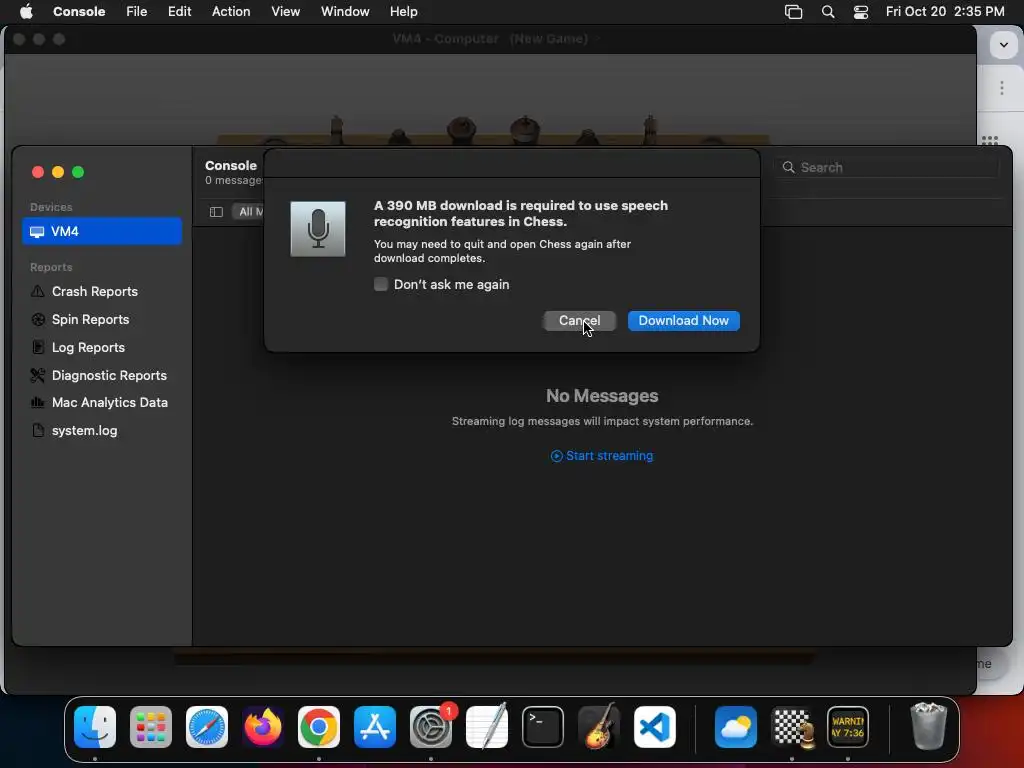This screenshot has width=1024, height=768.
Task: Click the Crash Reports warning triangle icon
Action: (38, 291)
